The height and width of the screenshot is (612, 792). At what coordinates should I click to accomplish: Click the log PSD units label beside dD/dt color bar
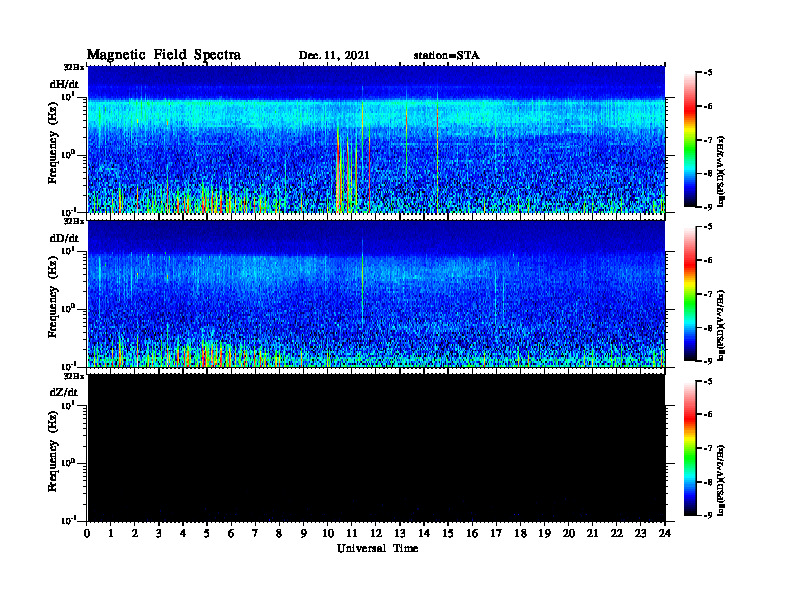click(721, 325)
